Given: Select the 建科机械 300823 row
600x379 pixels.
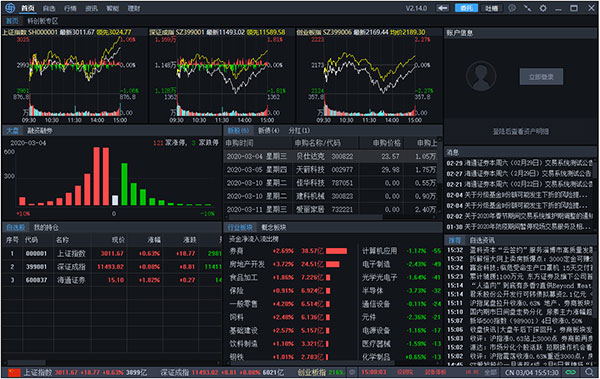Looking at the screenshot, I should [331, 196].
